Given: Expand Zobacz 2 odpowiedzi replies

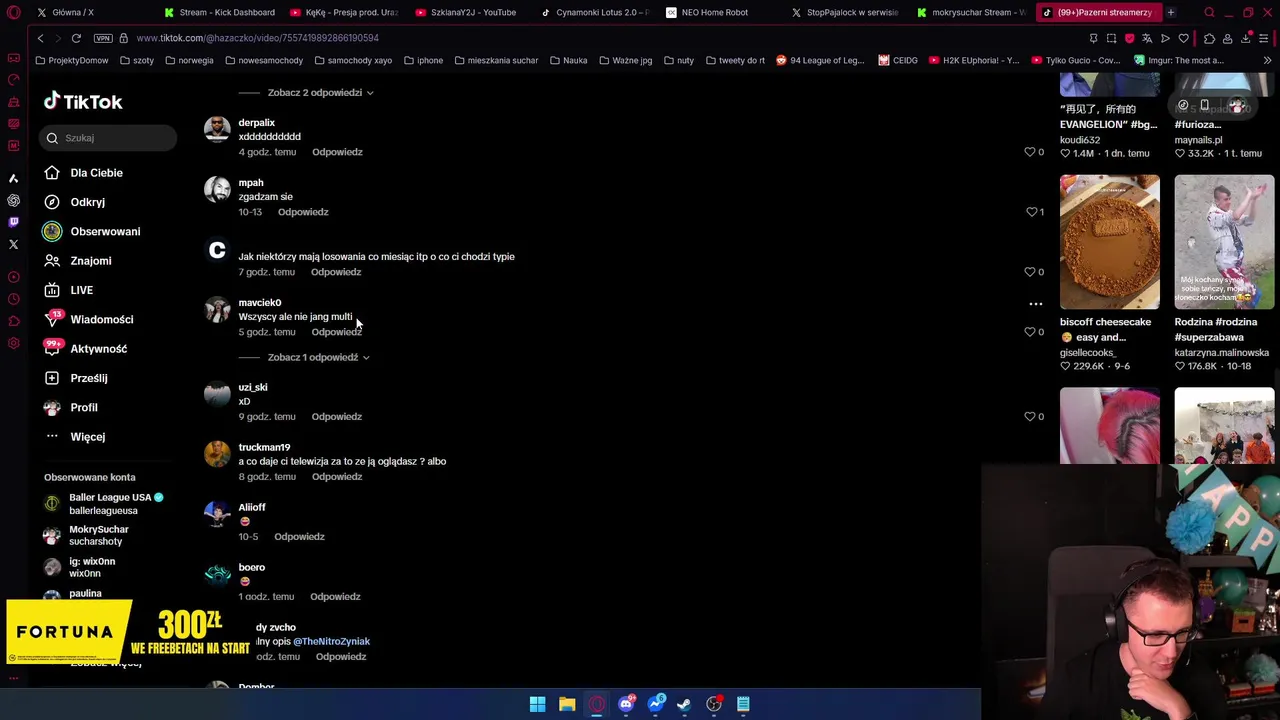Looking at the screenshot, I should [x=320, y=93].
